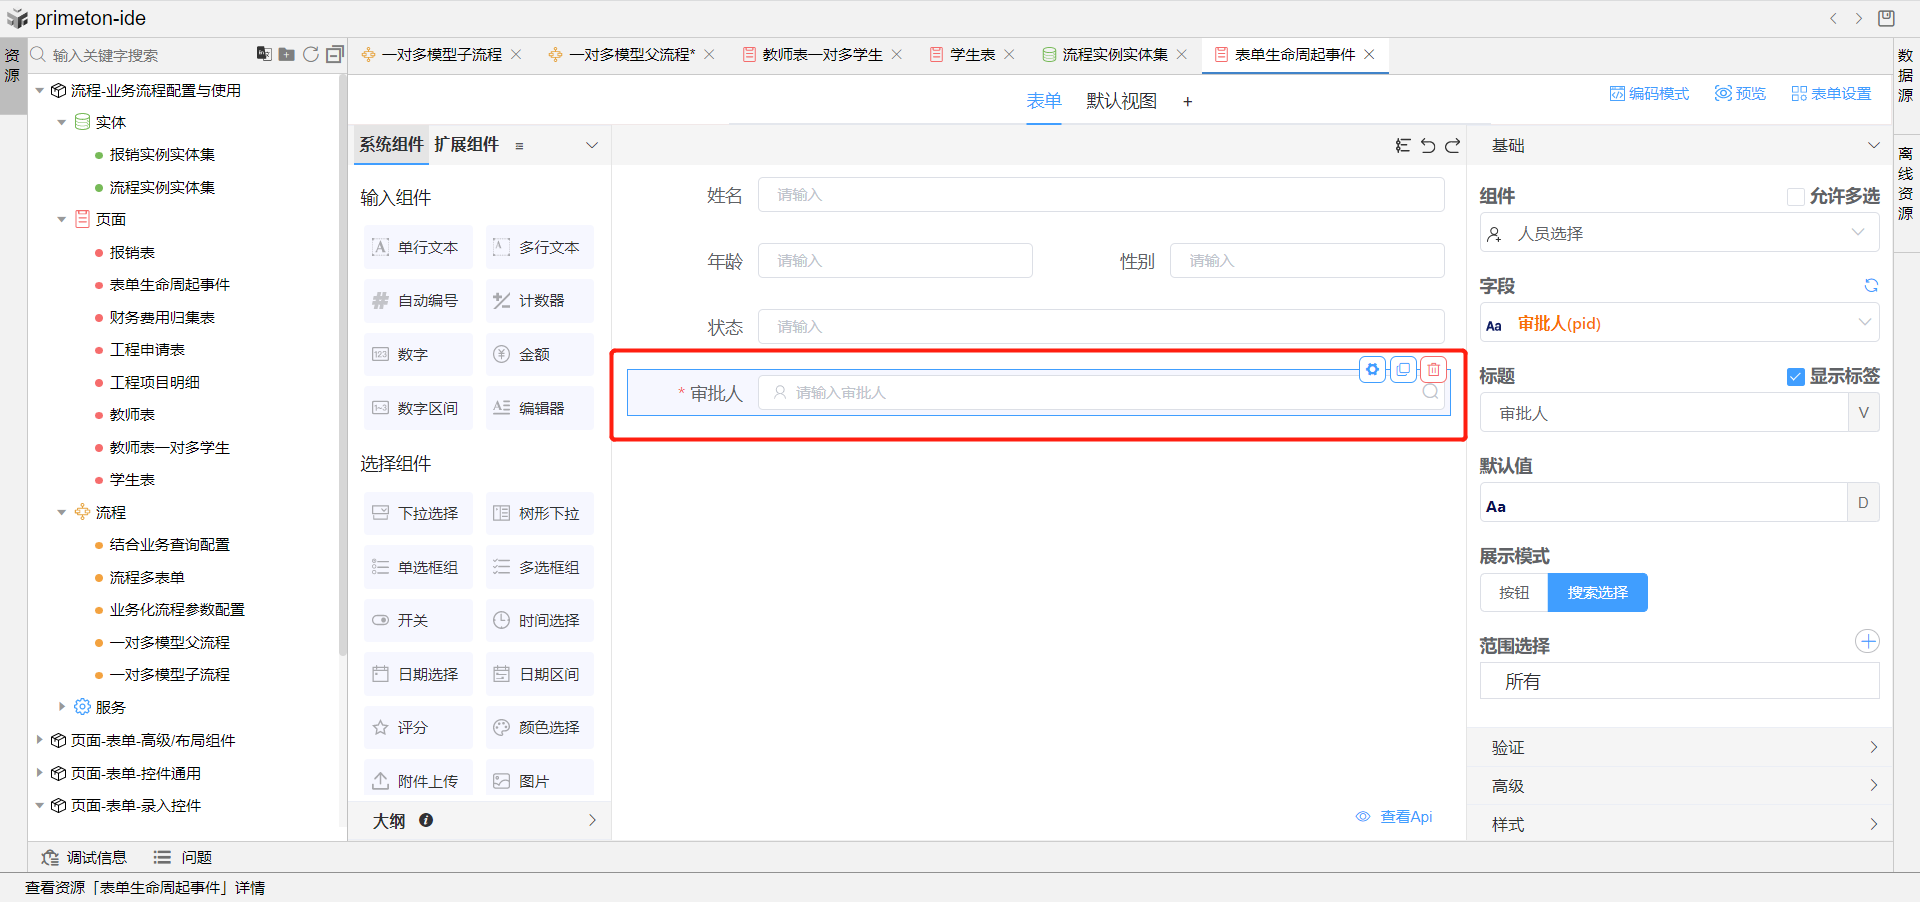This screenshot has height=902, width=1920.
Task: Open settings gear on the 审批人 field
Action: pos(1373,370)
